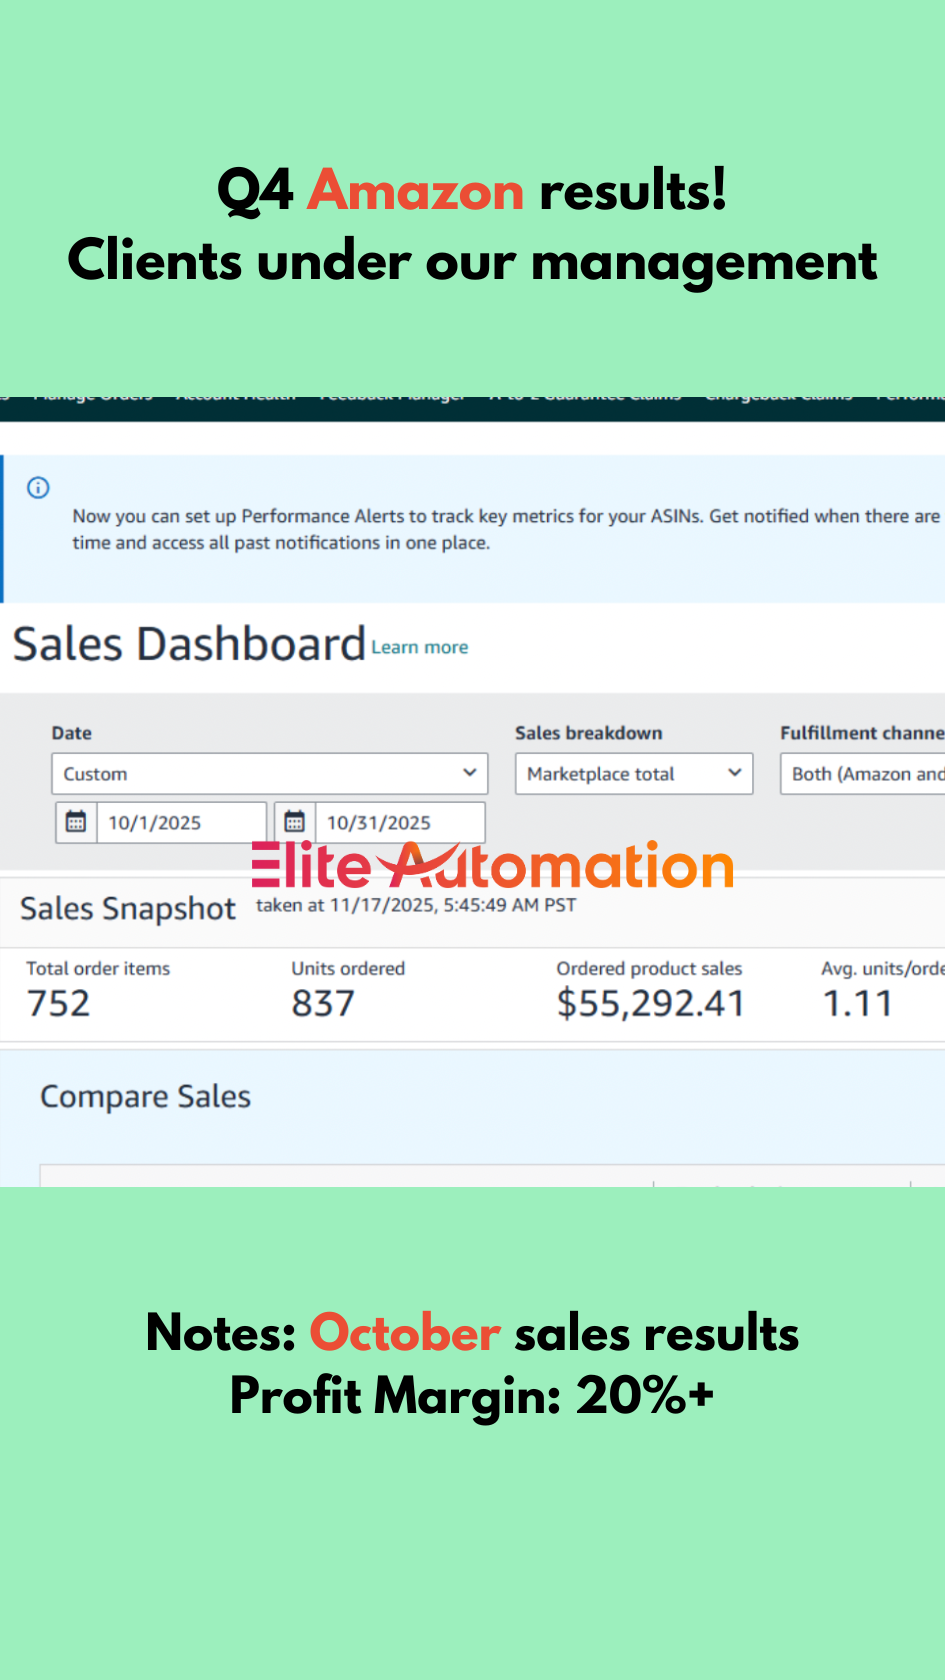Select the Units ordered value 837
945x1680 pixels.
point(323,1003)
